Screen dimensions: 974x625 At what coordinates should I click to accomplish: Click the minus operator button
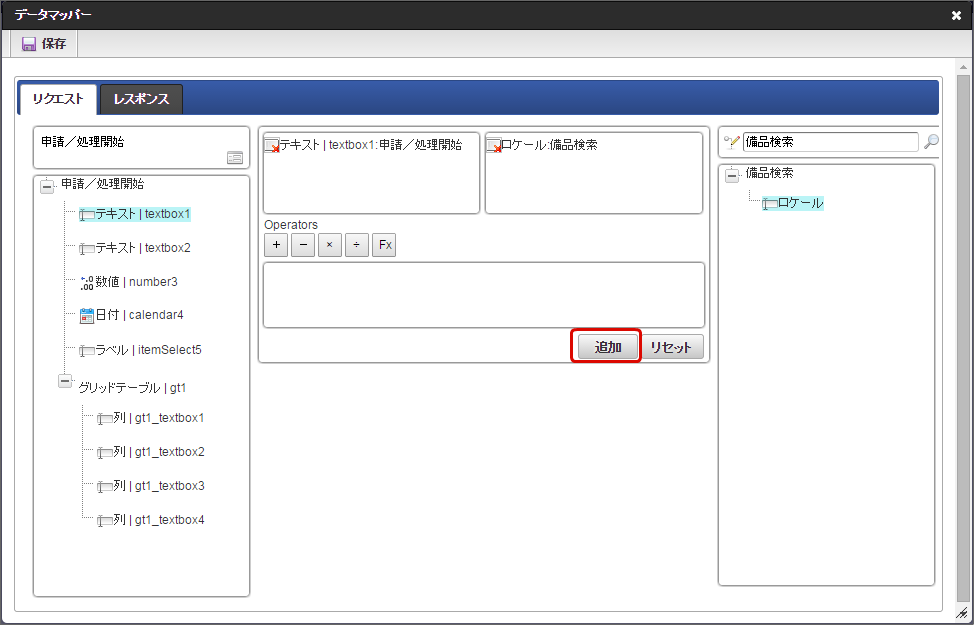[x=303, y=245]
